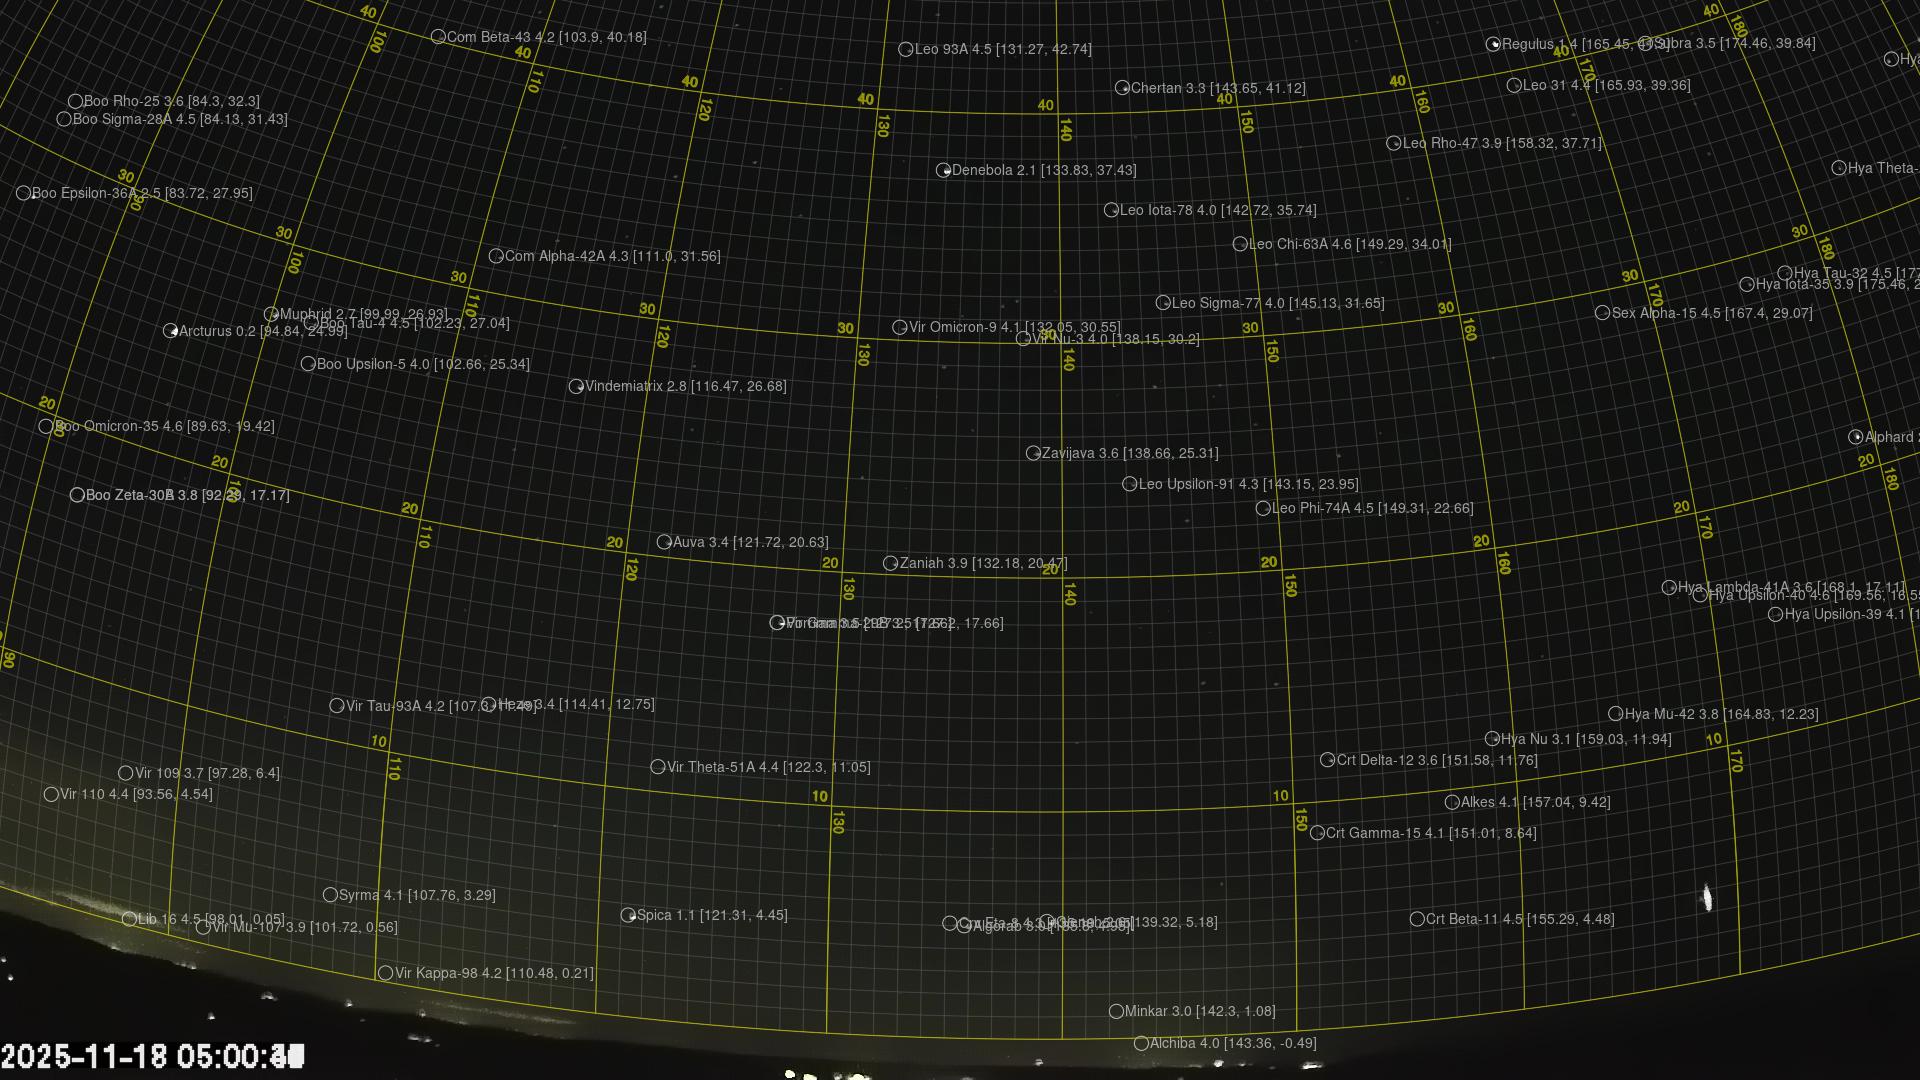Select the Regulus star marker circle
This screenshot has height=1080, width=1920.
coord(1493,44)
